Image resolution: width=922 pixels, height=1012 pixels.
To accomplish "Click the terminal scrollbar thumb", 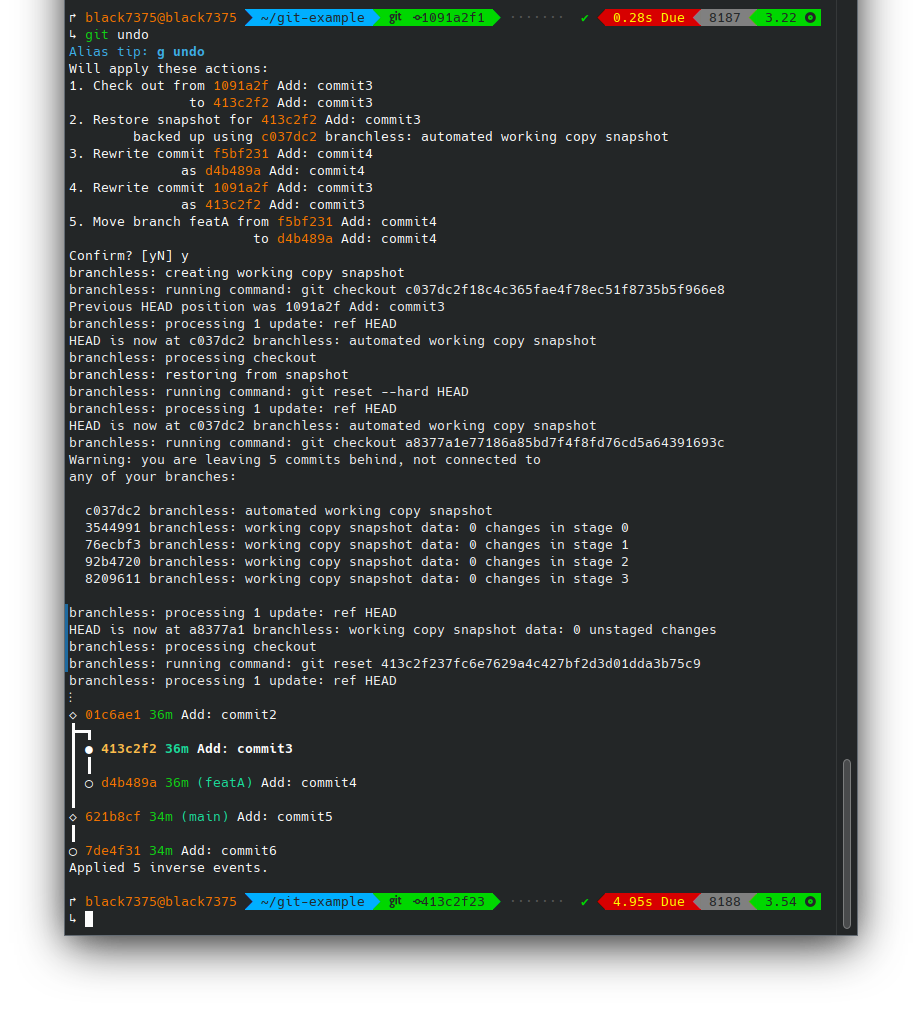I will [847, 844].
